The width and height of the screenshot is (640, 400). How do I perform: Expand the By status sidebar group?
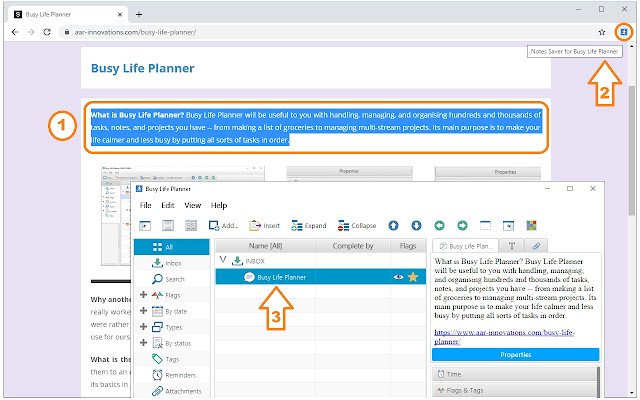(x=143, y=342)
